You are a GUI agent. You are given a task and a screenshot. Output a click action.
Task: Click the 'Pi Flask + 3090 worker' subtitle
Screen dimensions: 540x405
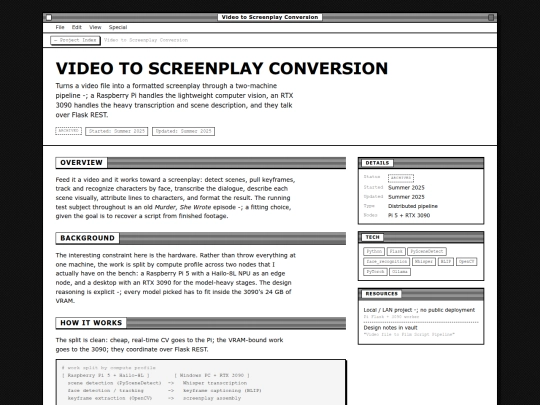click(x=391, y=316)
